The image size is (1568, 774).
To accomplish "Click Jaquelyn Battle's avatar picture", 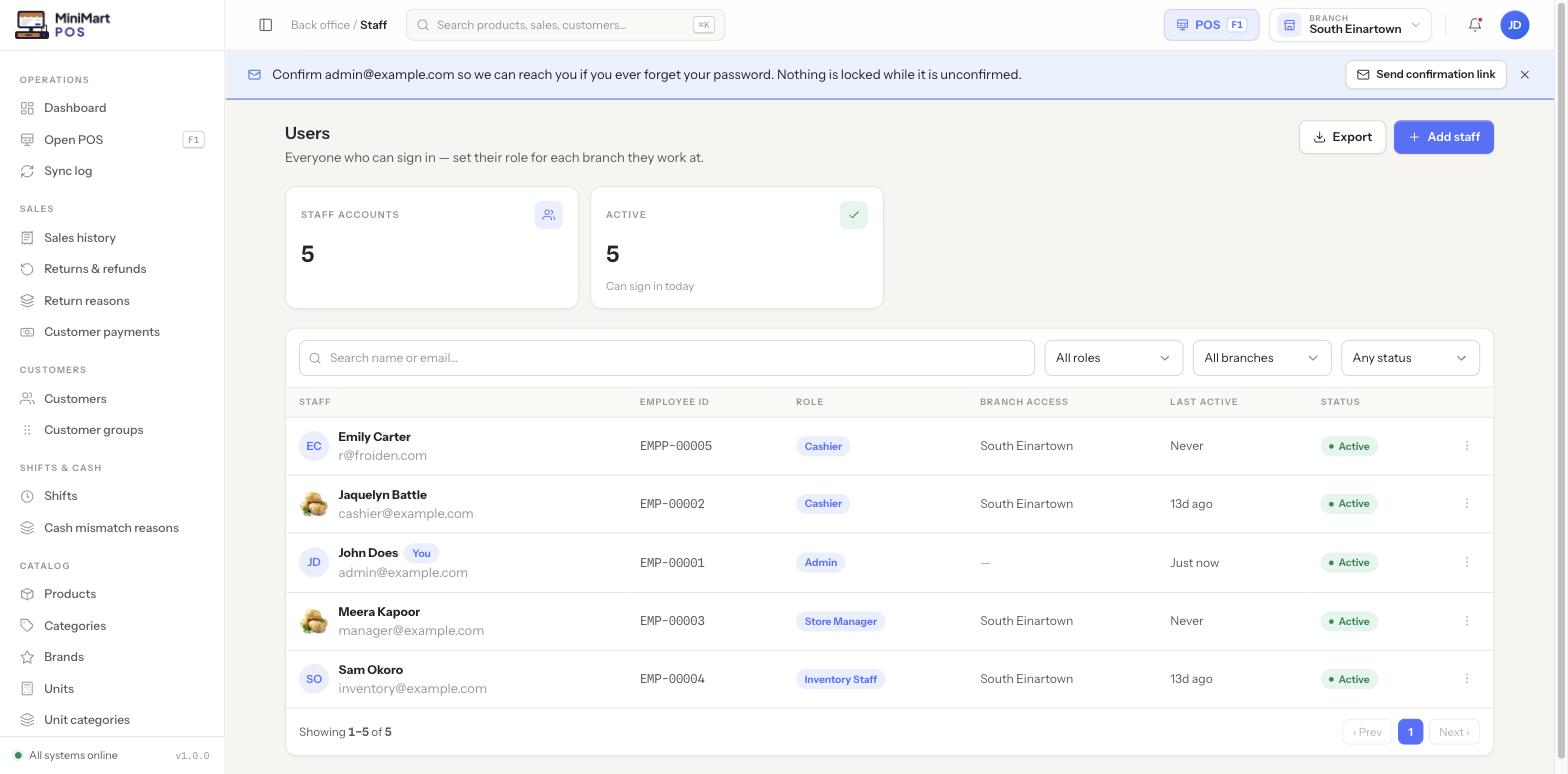I will (x=314, y=504).
